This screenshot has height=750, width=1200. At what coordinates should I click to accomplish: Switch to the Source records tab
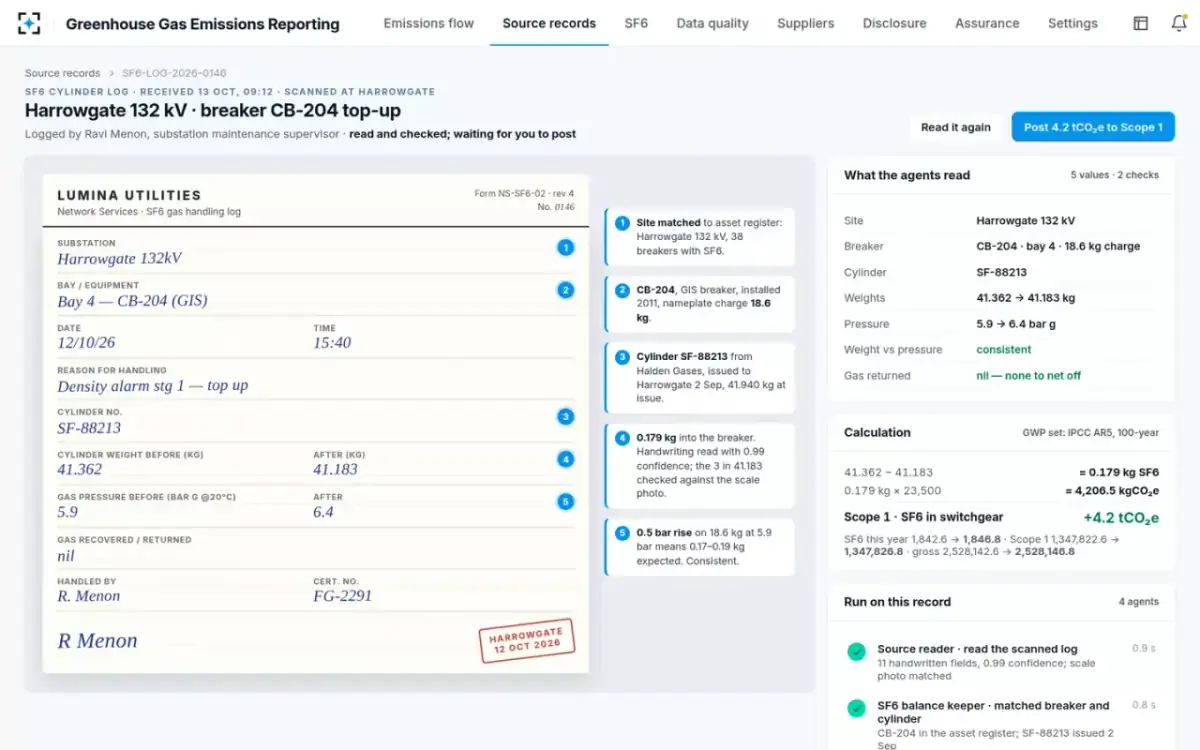point(549,23)
